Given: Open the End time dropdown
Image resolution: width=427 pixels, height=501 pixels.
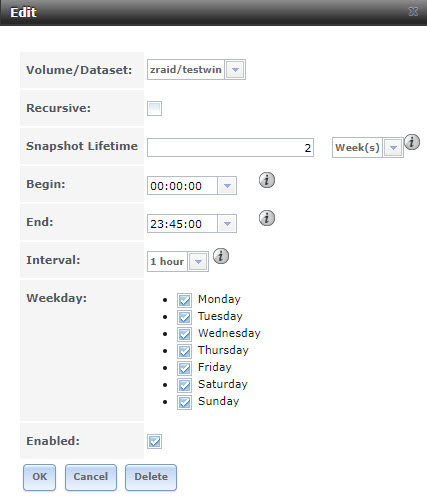Looking at the screenshot, I should (x=227, y=224).
